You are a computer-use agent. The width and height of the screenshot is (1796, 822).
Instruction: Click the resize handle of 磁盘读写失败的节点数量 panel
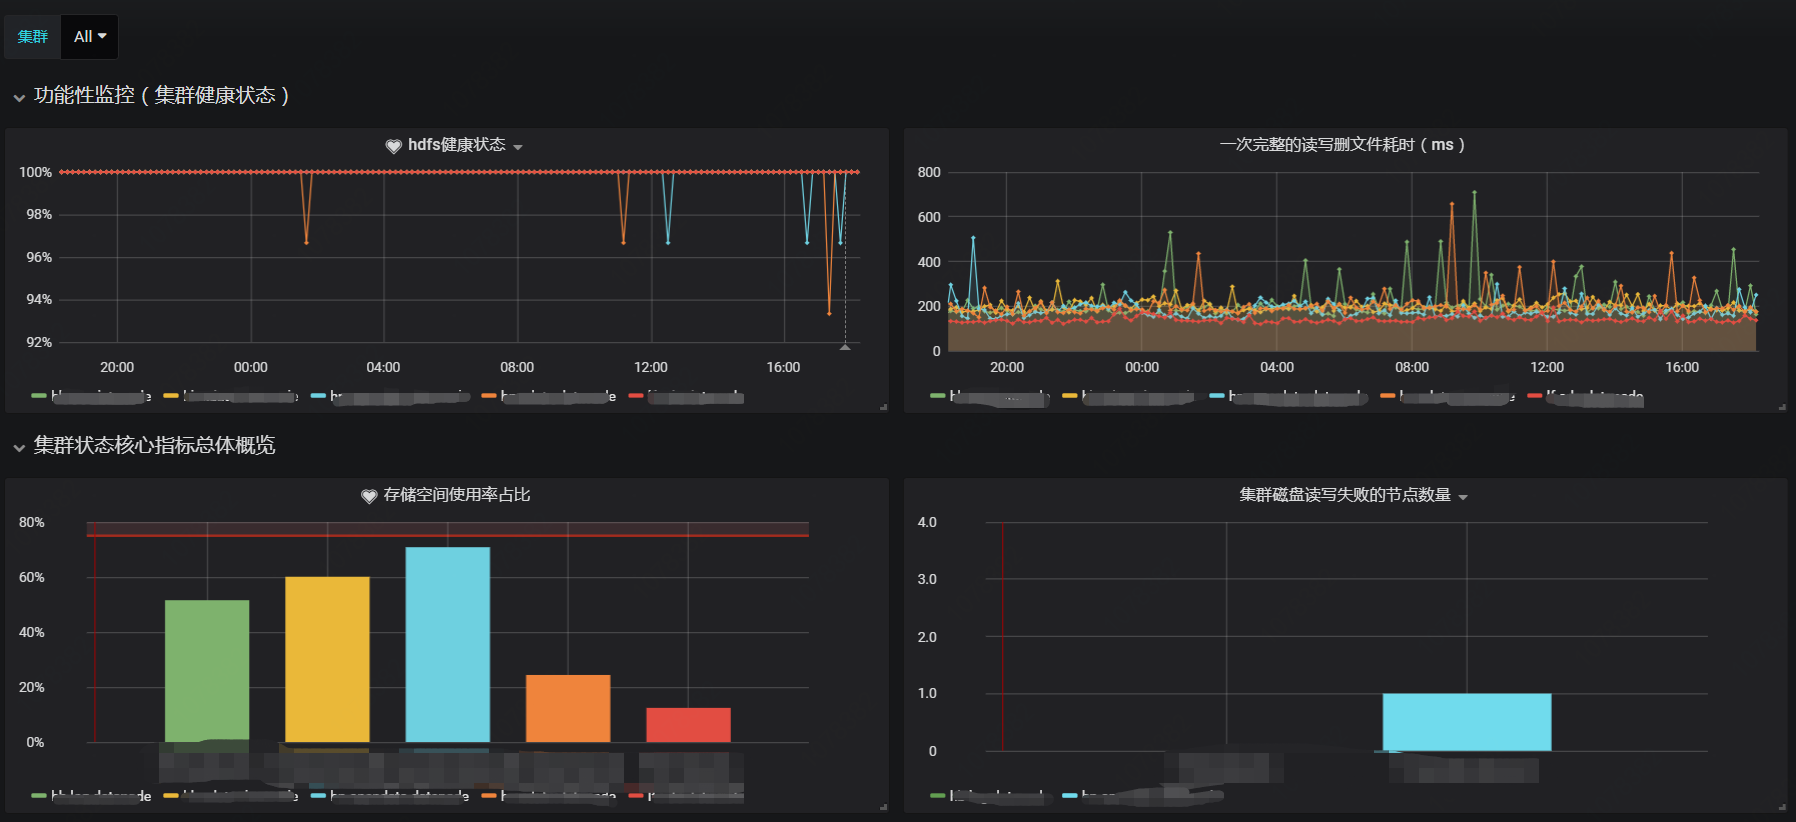pyautogui.click(x=1783, y=807)
